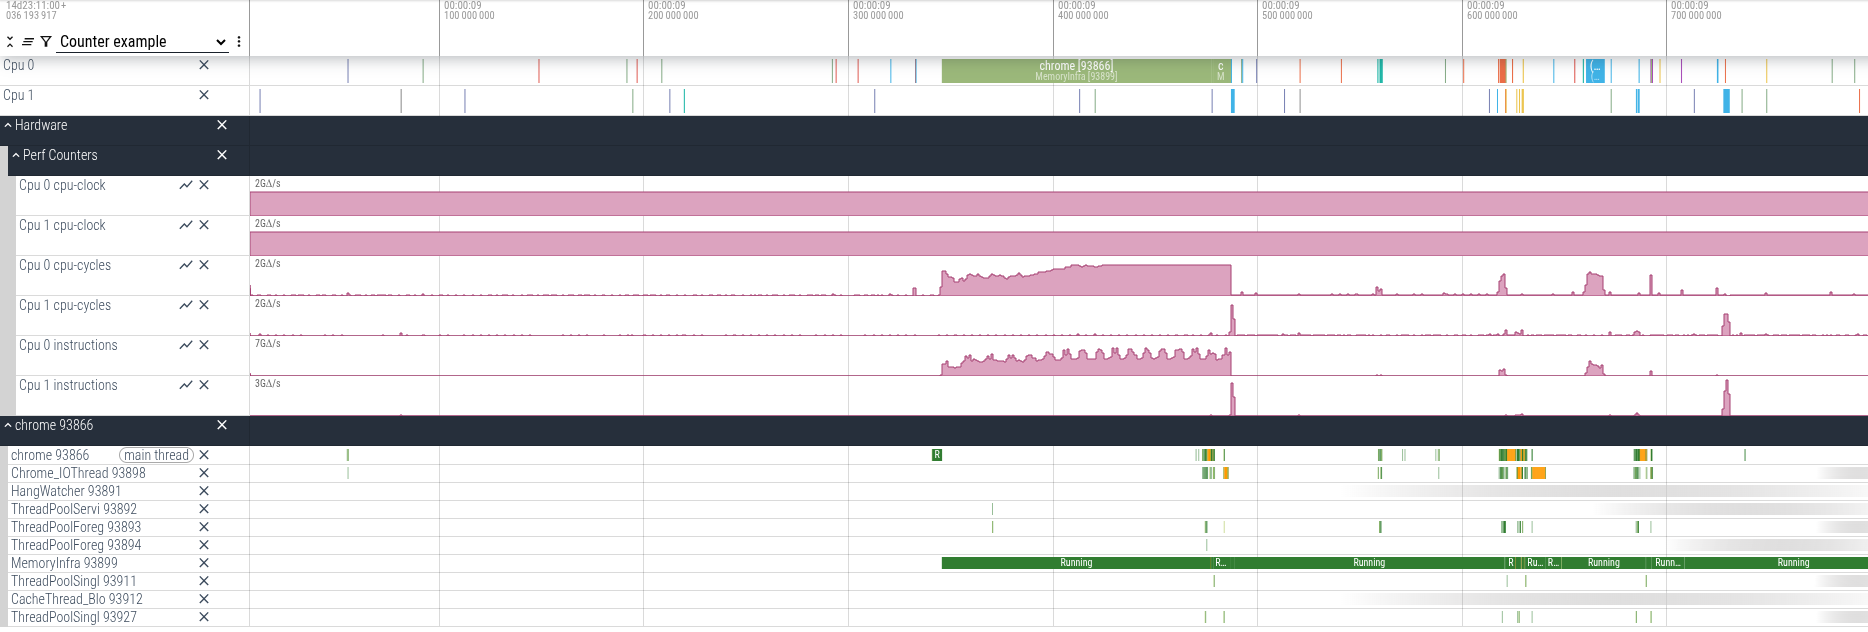Remove the Chrome_IOThread 93898 track

point(204,473)
